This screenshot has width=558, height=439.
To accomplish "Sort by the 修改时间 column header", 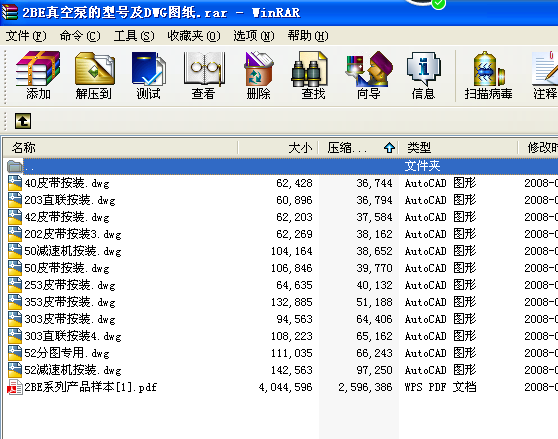I will coord(538,148).
